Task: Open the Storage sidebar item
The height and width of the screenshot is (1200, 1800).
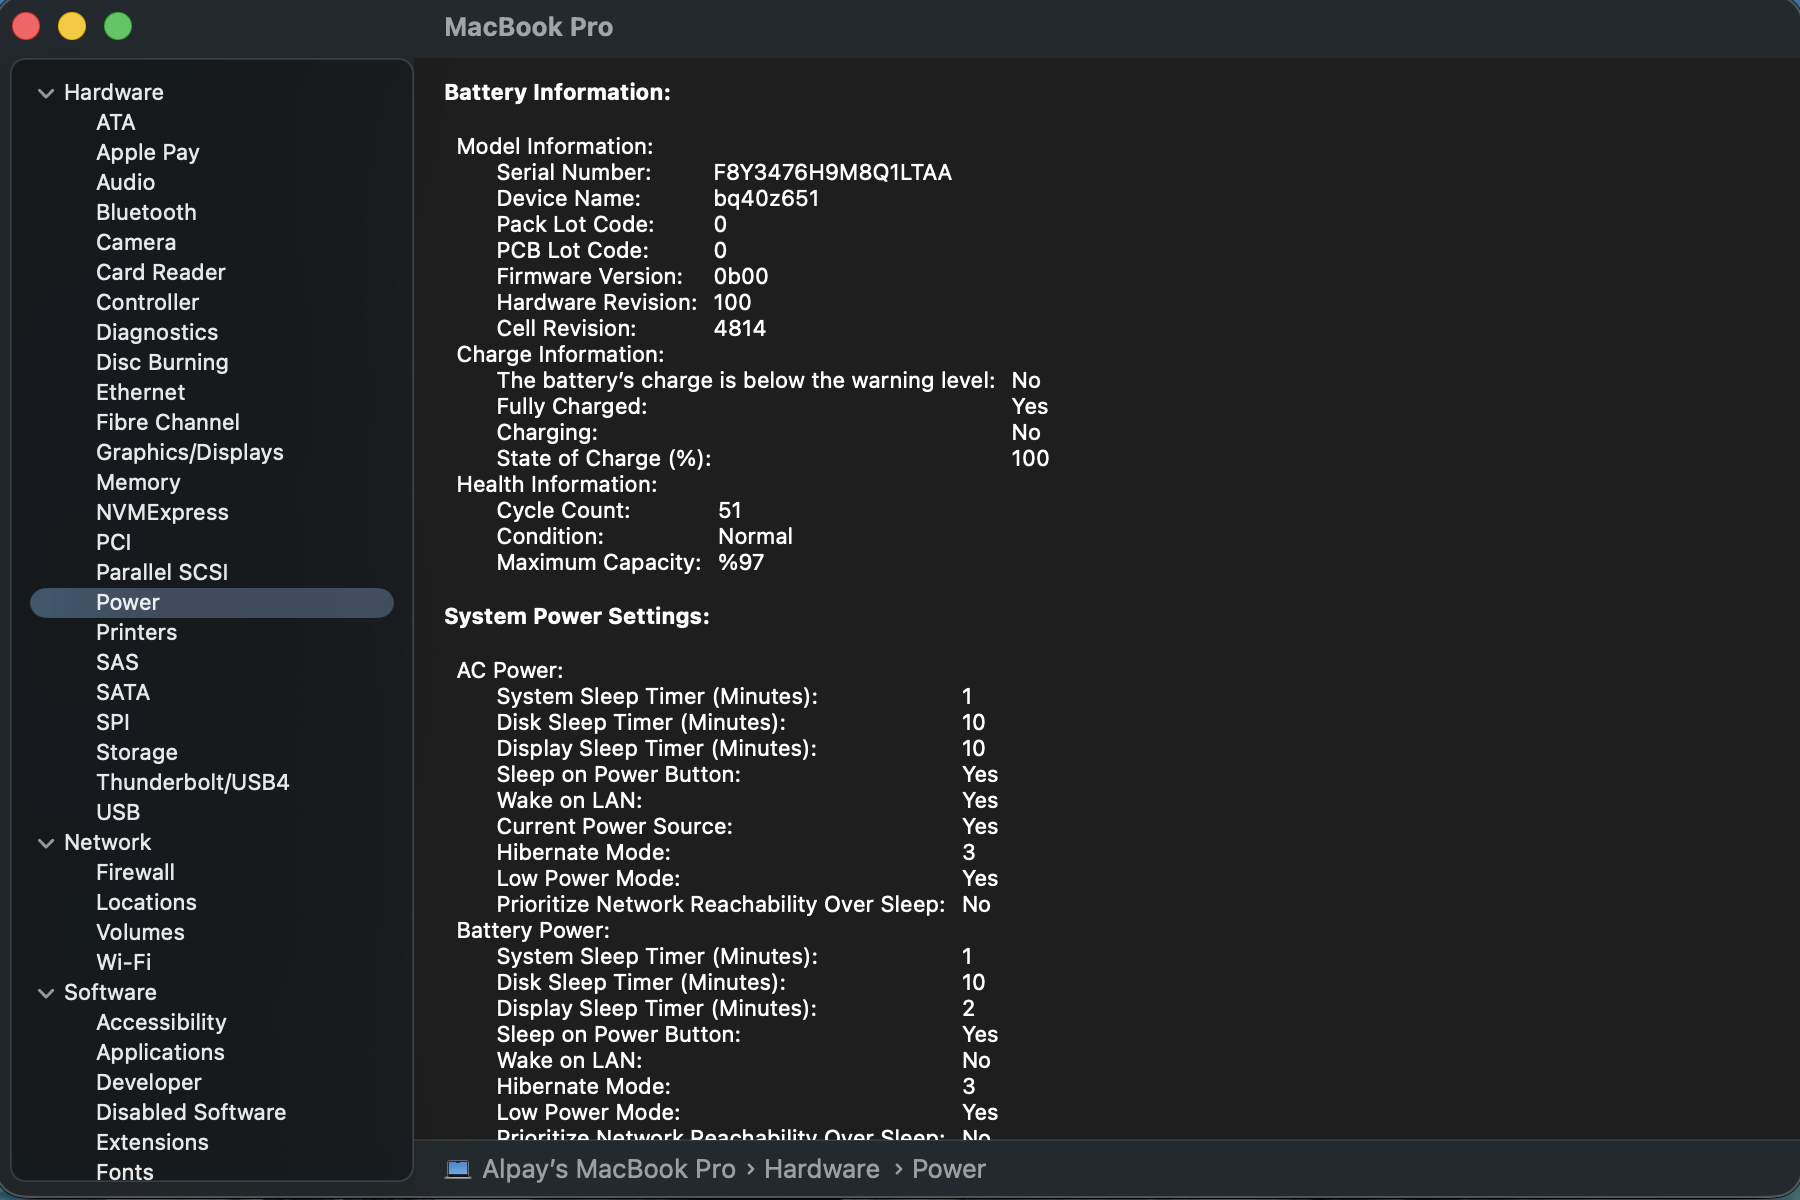Action: click(137, 752)
